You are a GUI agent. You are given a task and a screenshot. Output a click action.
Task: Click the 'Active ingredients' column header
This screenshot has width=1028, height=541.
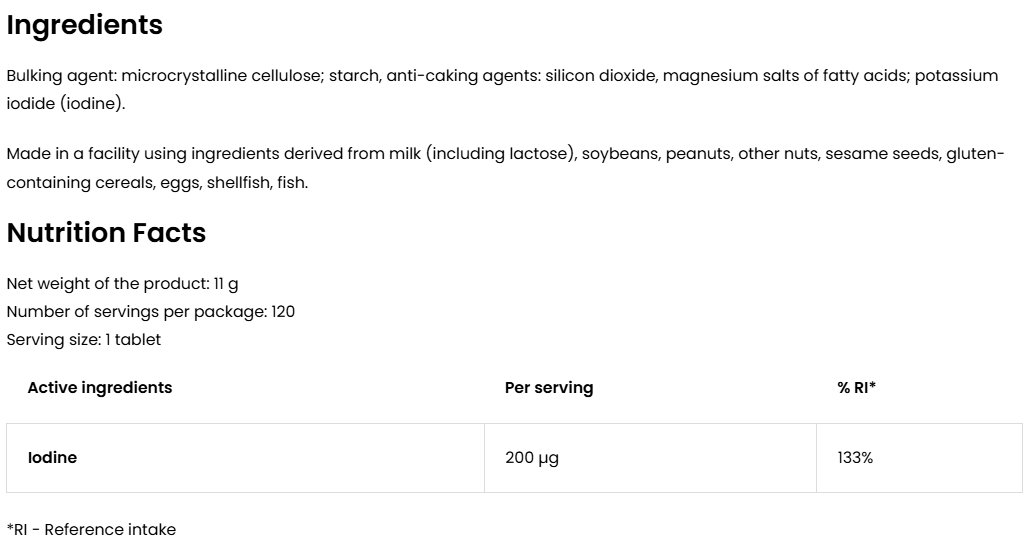pyautogui.click(x=100, y=388)
